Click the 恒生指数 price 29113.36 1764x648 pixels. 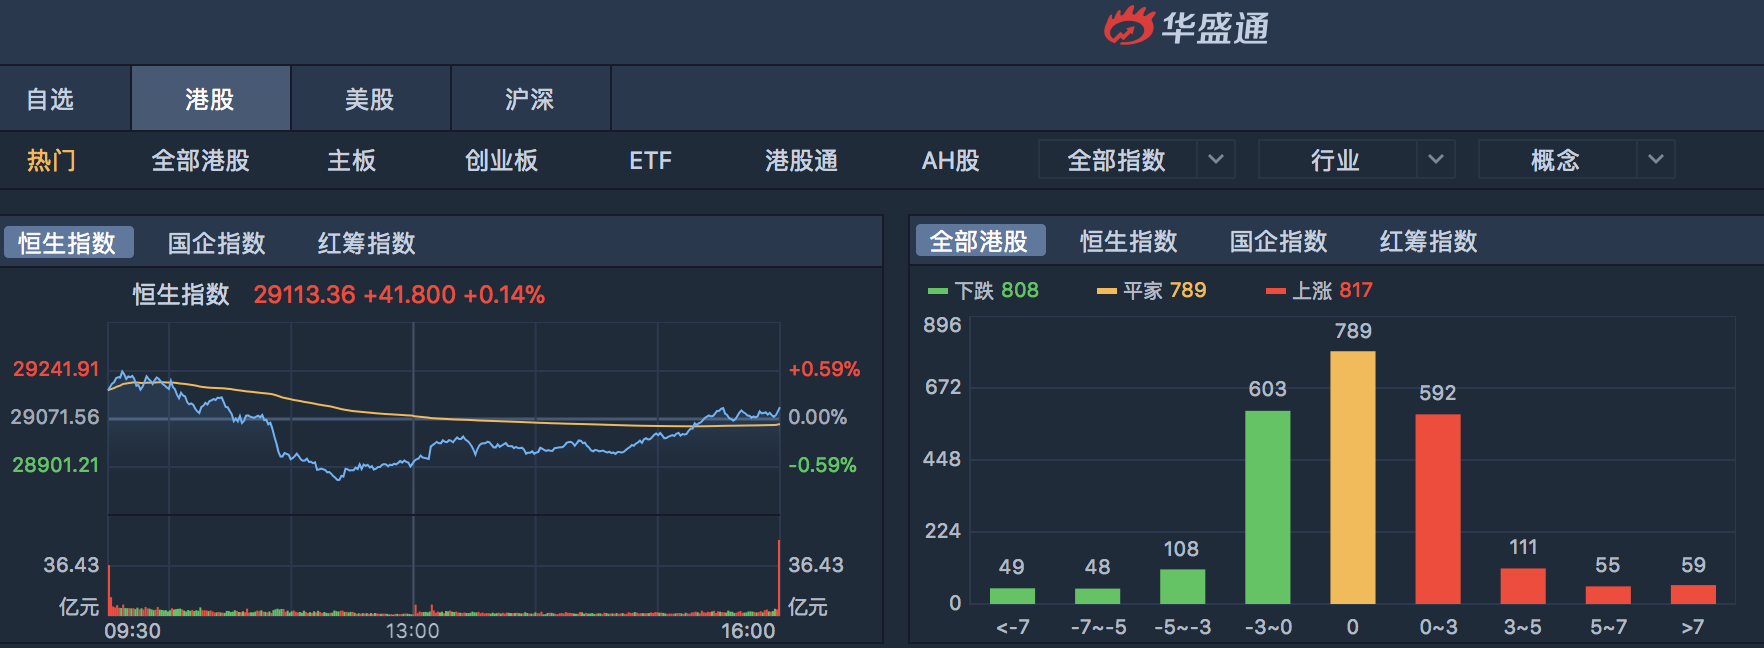(304, 295)
